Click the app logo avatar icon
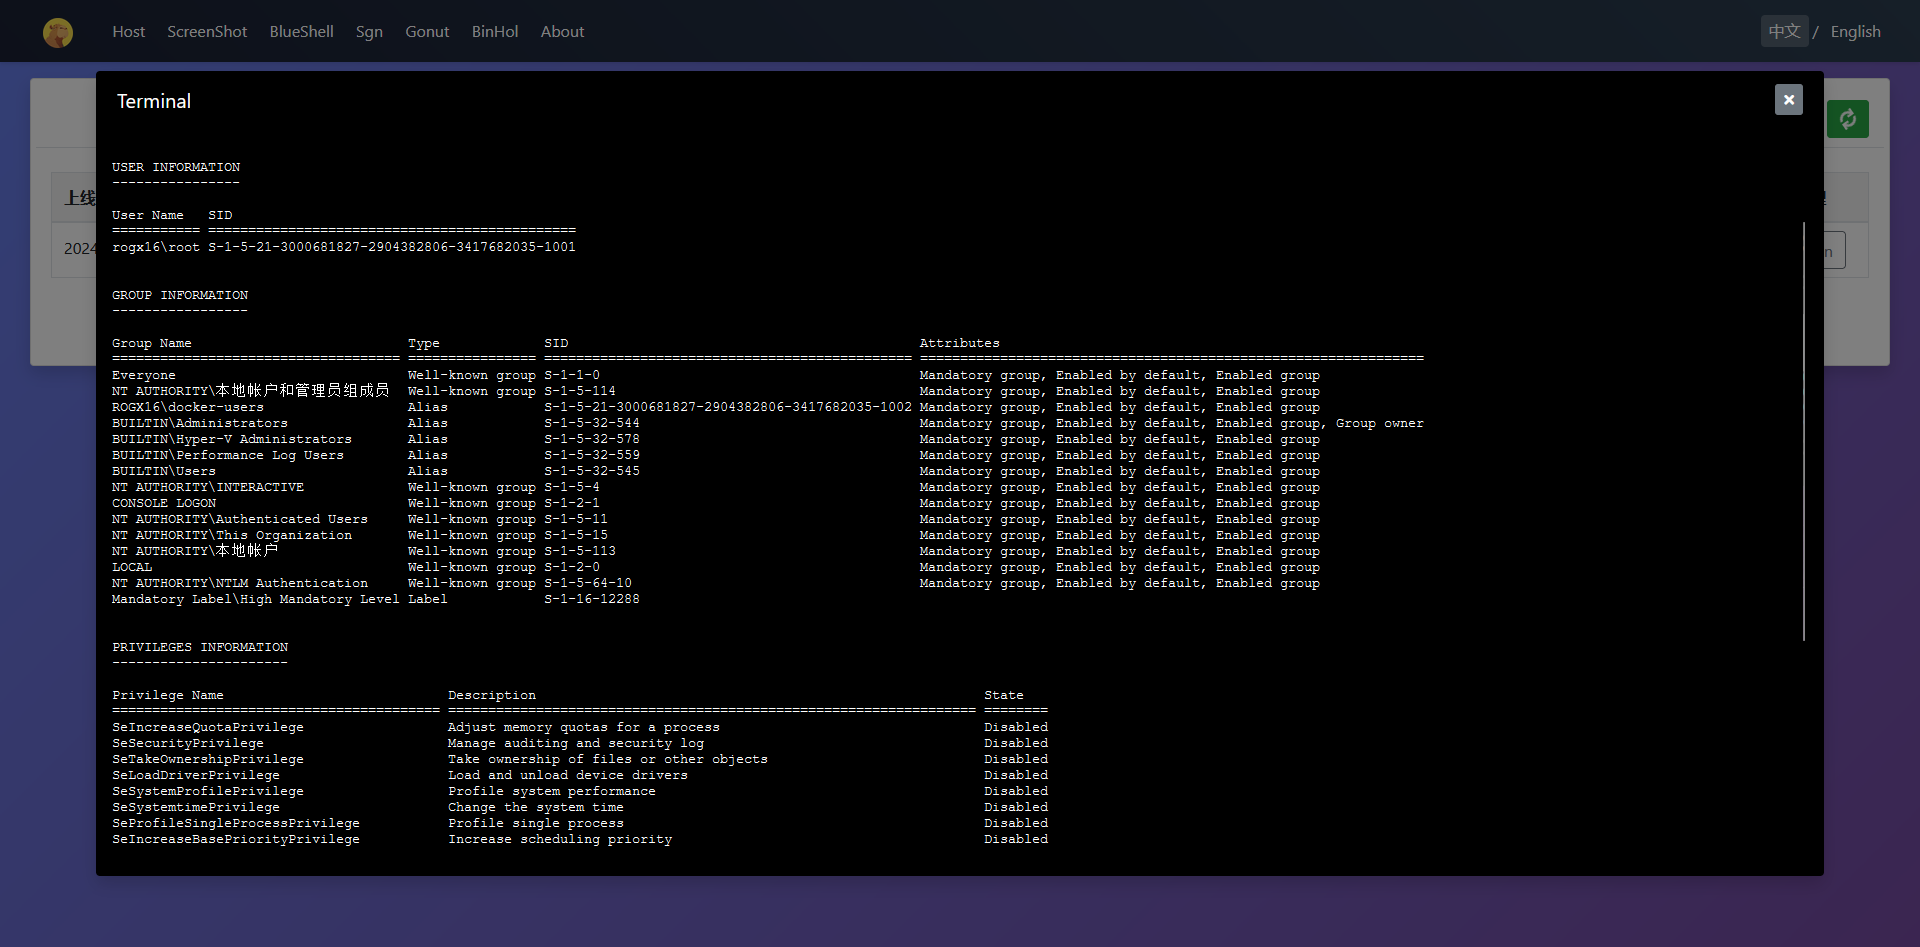The height and width of the screenshot is (947, 1920). 58,32
